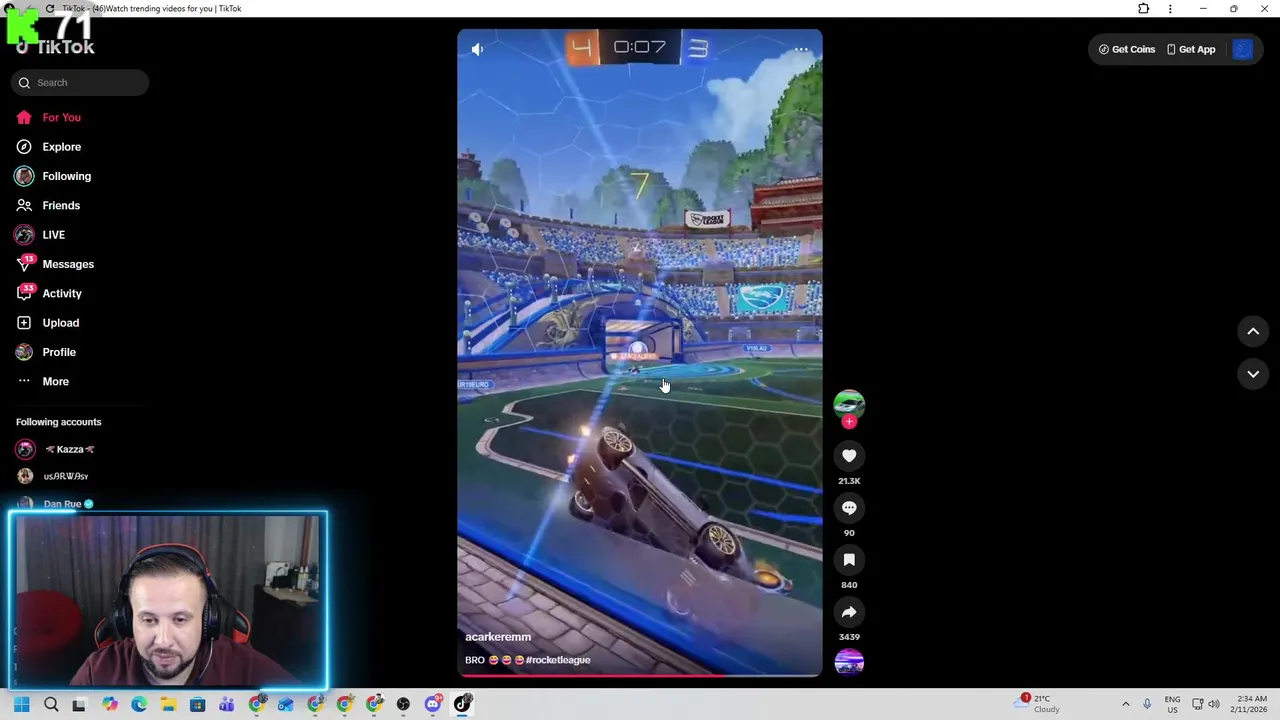
Task: Bookmark the video to favorites
Action: tap(849, 560)
